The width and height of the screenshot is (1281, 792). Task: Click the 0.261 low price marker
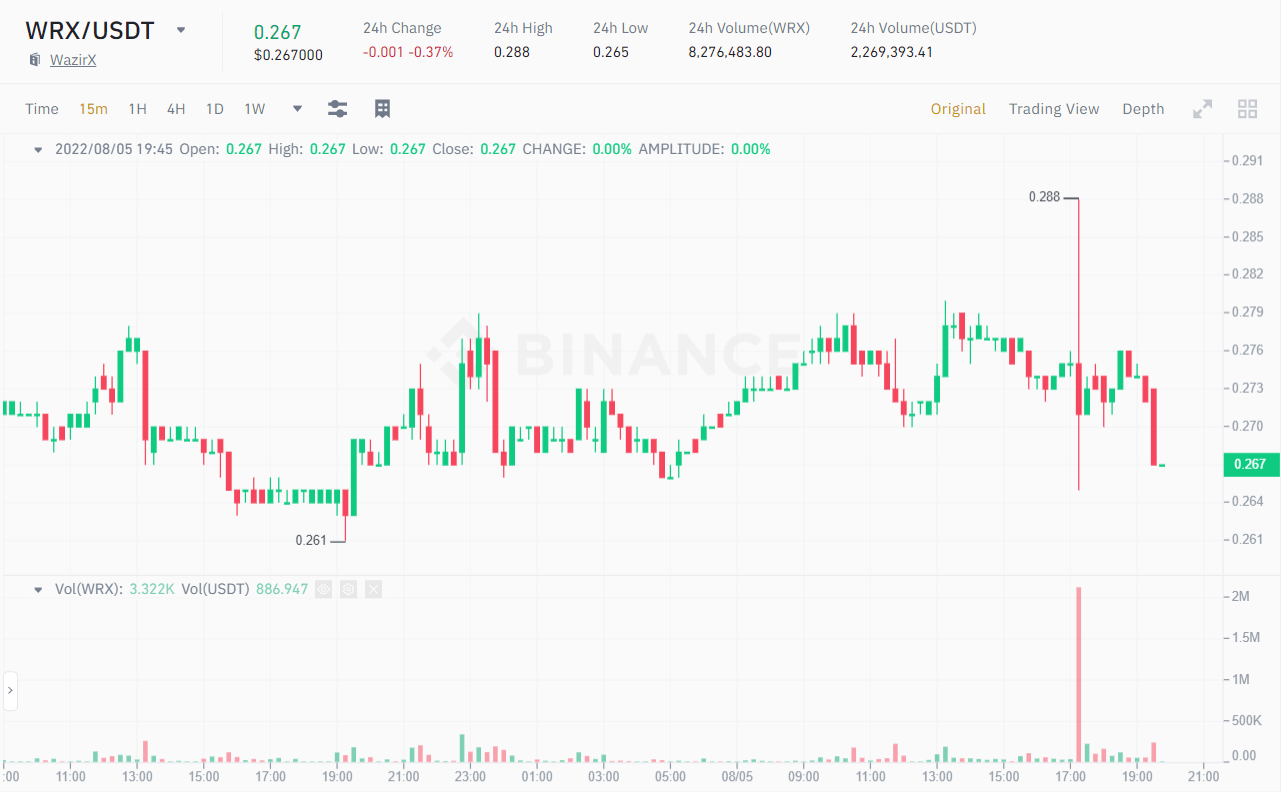click(x=311, y=540)
